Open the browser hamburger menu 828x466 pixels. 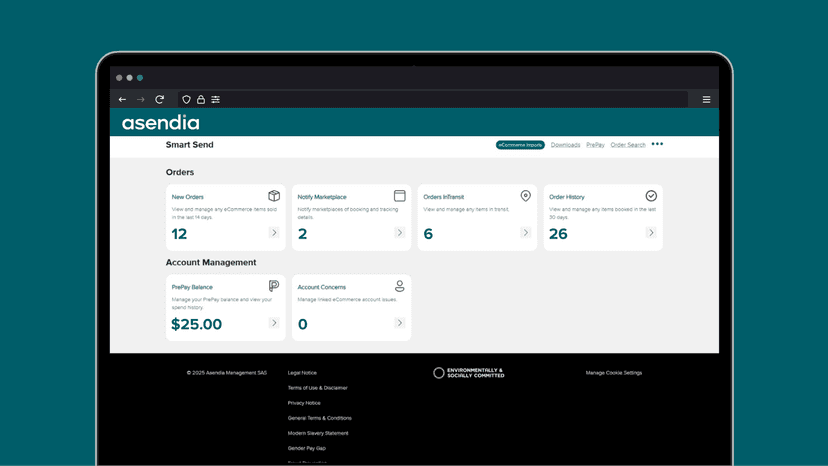coord(707,99)
